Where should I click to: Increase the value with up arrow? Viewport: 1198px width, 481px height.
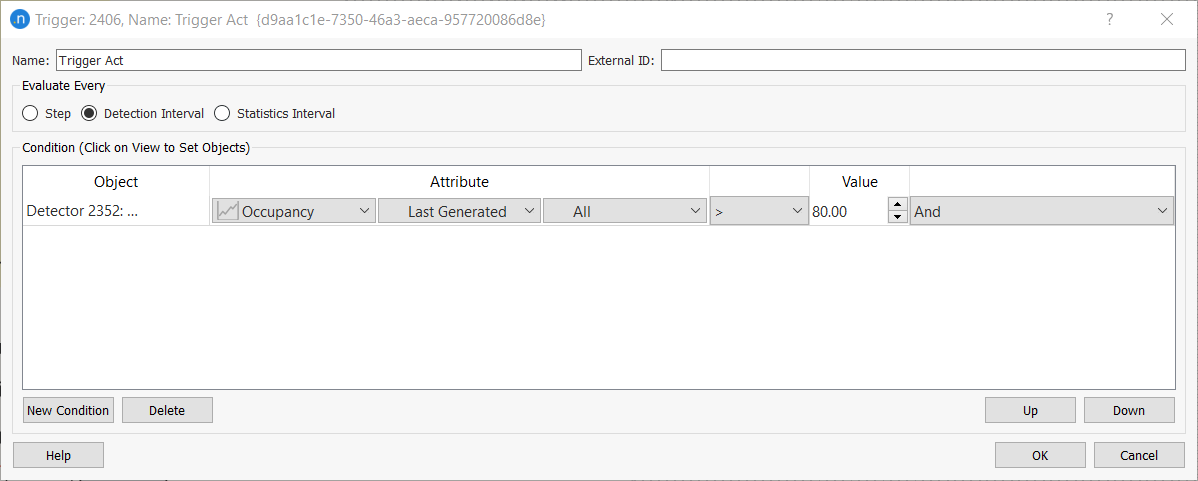tap(897, 205)
